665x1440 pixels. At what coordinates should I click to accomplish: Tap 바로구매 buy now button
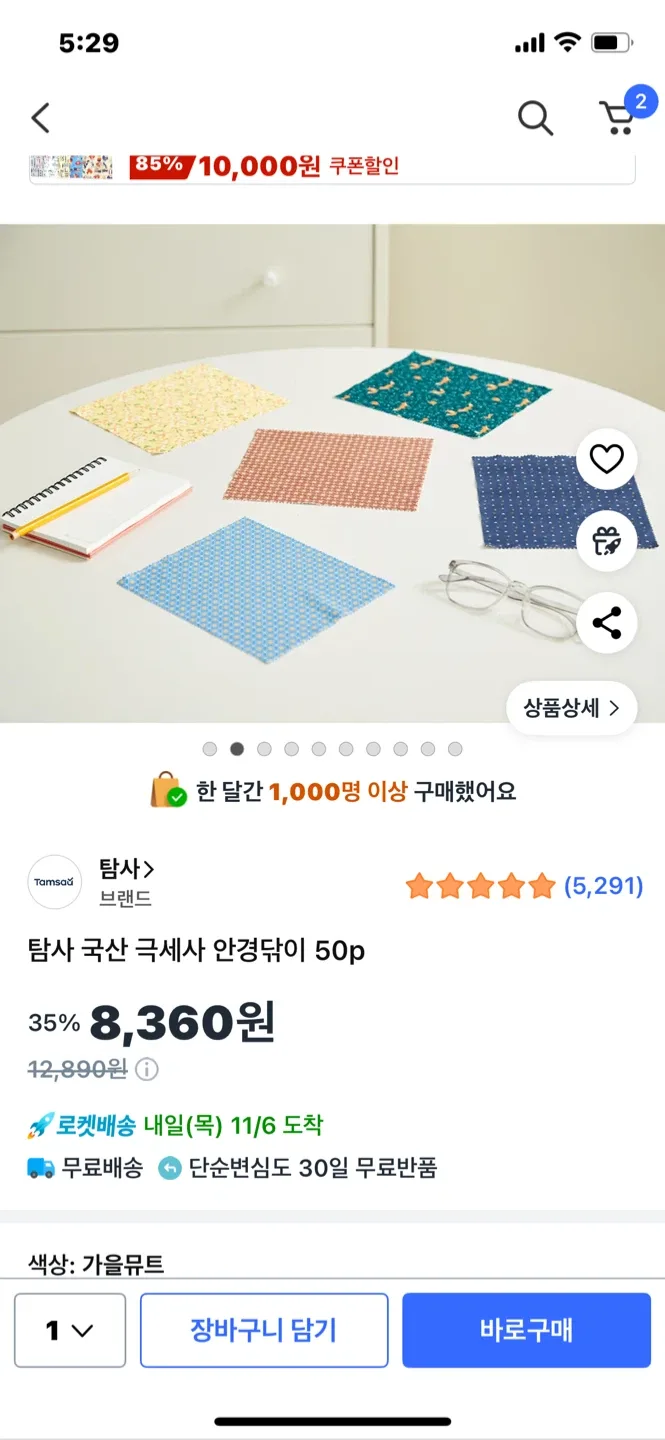coord(526,1330)
